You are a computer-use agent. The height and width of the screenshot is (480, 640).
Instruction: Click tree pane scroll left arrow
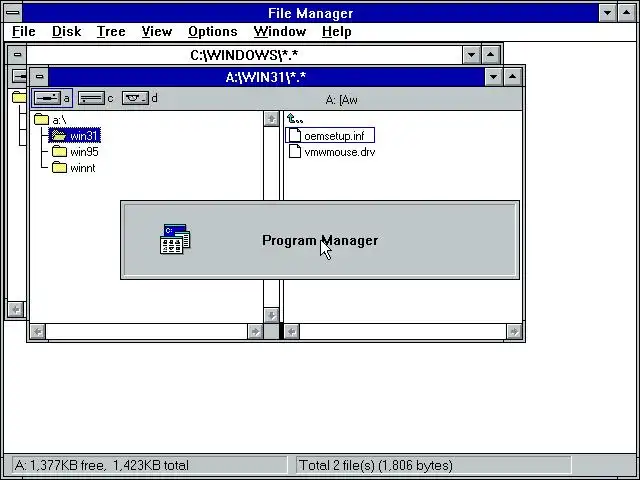(38, 331)
